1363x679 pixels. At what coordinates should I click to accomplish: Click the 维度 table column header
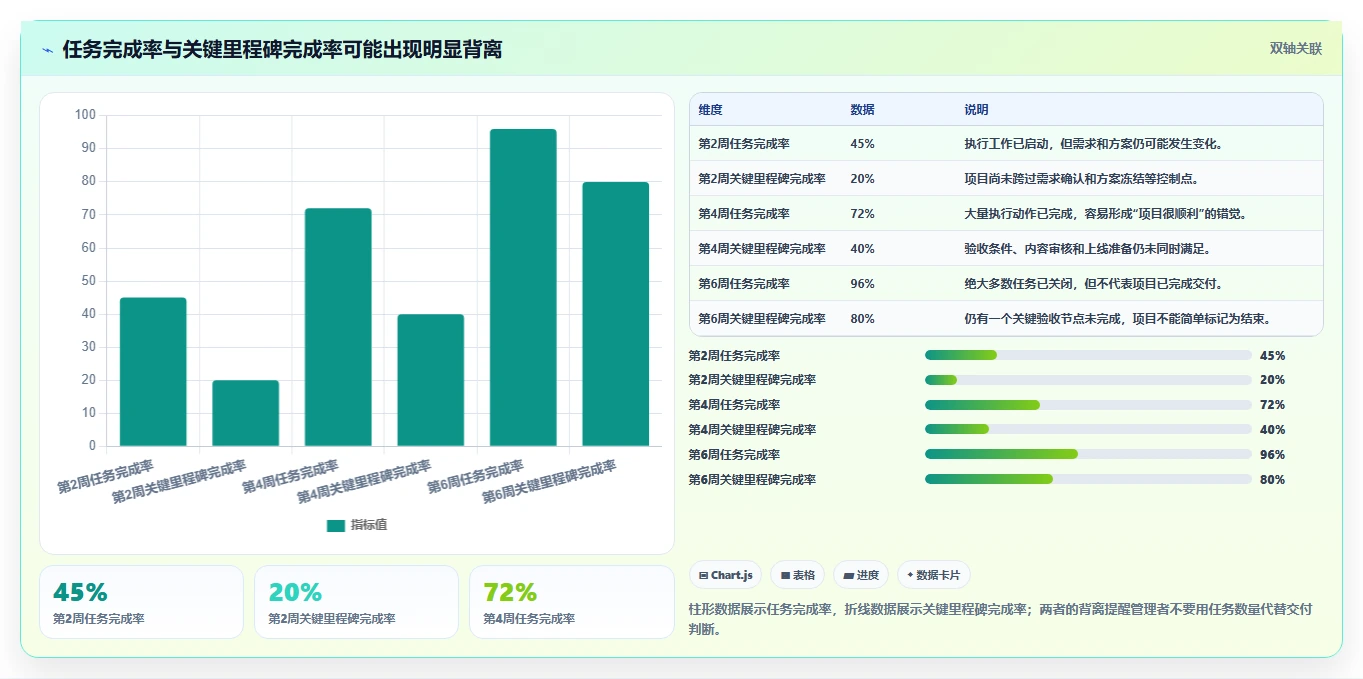pyautogui.click(x=710, y=110)
